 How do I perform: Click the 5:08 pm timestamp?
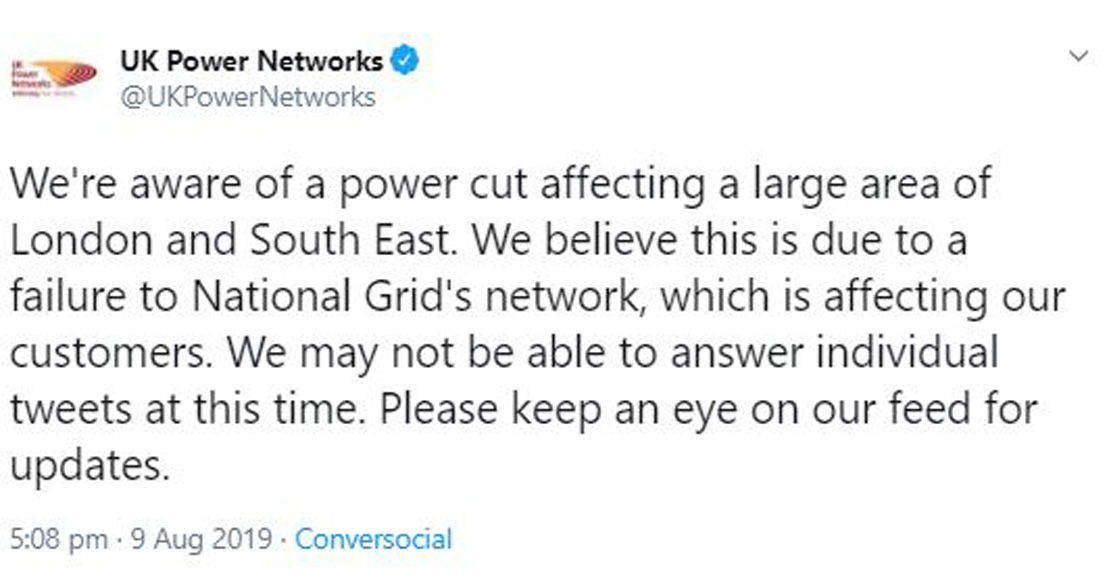click(x=57, y=541)
